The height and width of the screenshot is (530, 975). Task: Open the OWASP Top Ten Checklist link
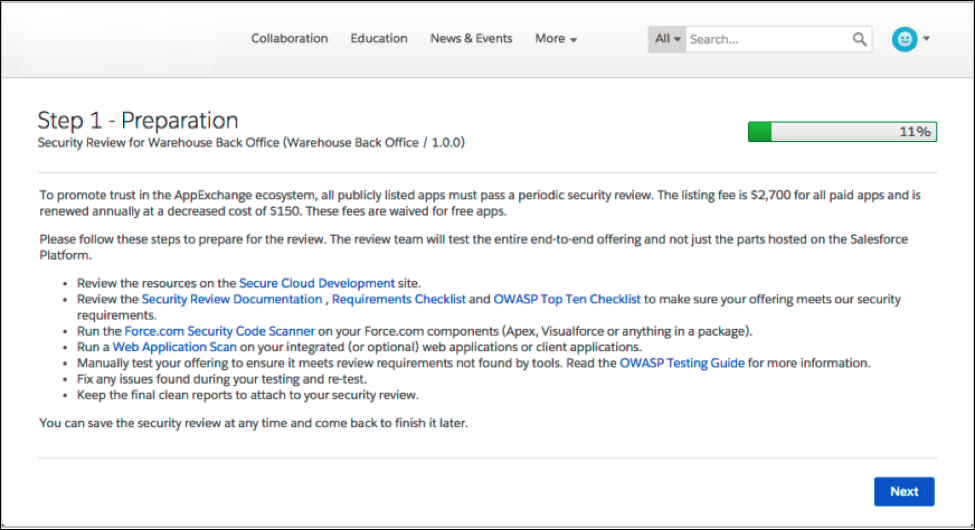[x=566, y=299]
